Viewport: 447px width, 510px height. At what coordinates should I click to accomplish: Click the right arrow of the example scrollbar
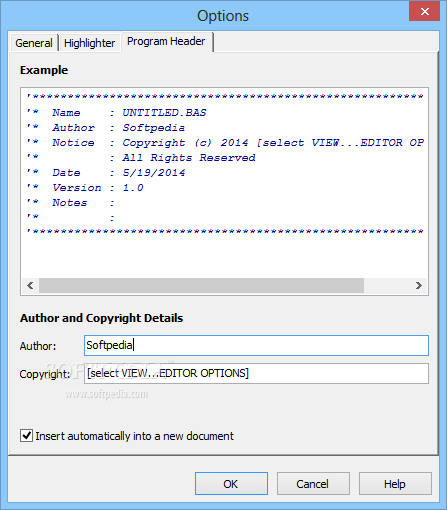(419, 285)
